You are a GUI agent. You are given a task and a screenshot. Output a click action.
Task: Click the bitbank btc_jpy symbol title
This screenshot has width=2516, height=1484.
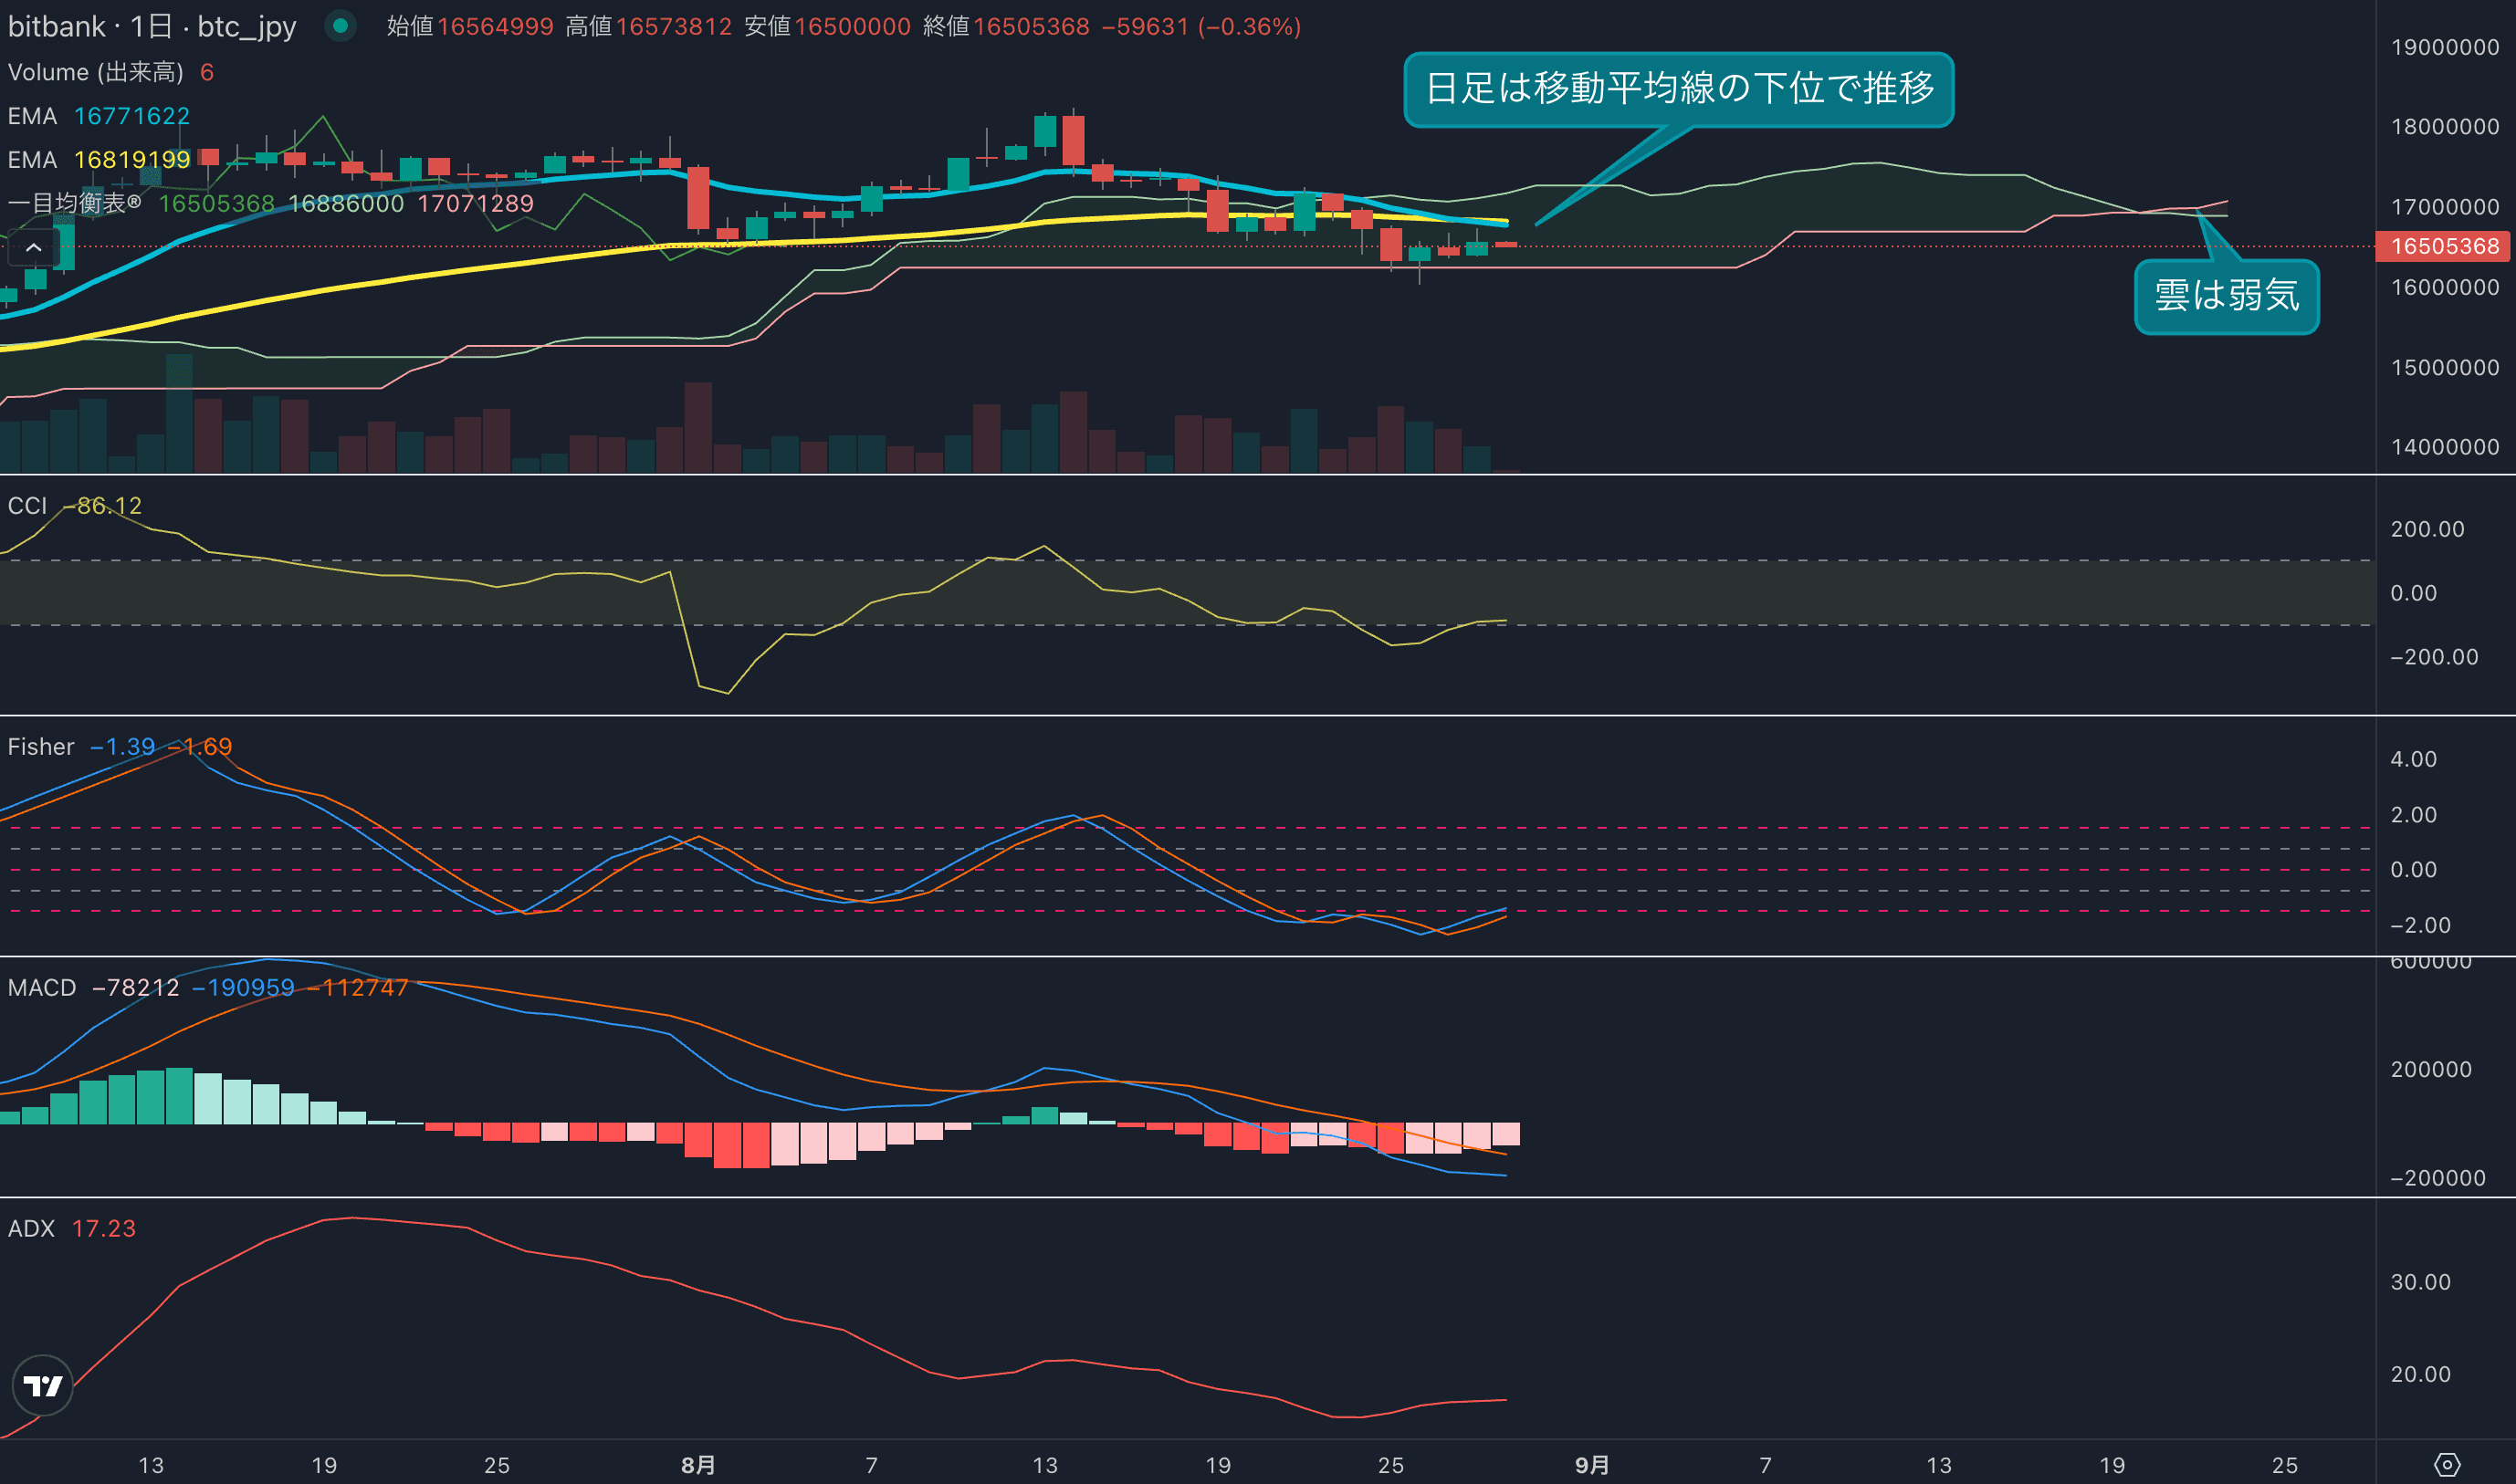point(152,26)
